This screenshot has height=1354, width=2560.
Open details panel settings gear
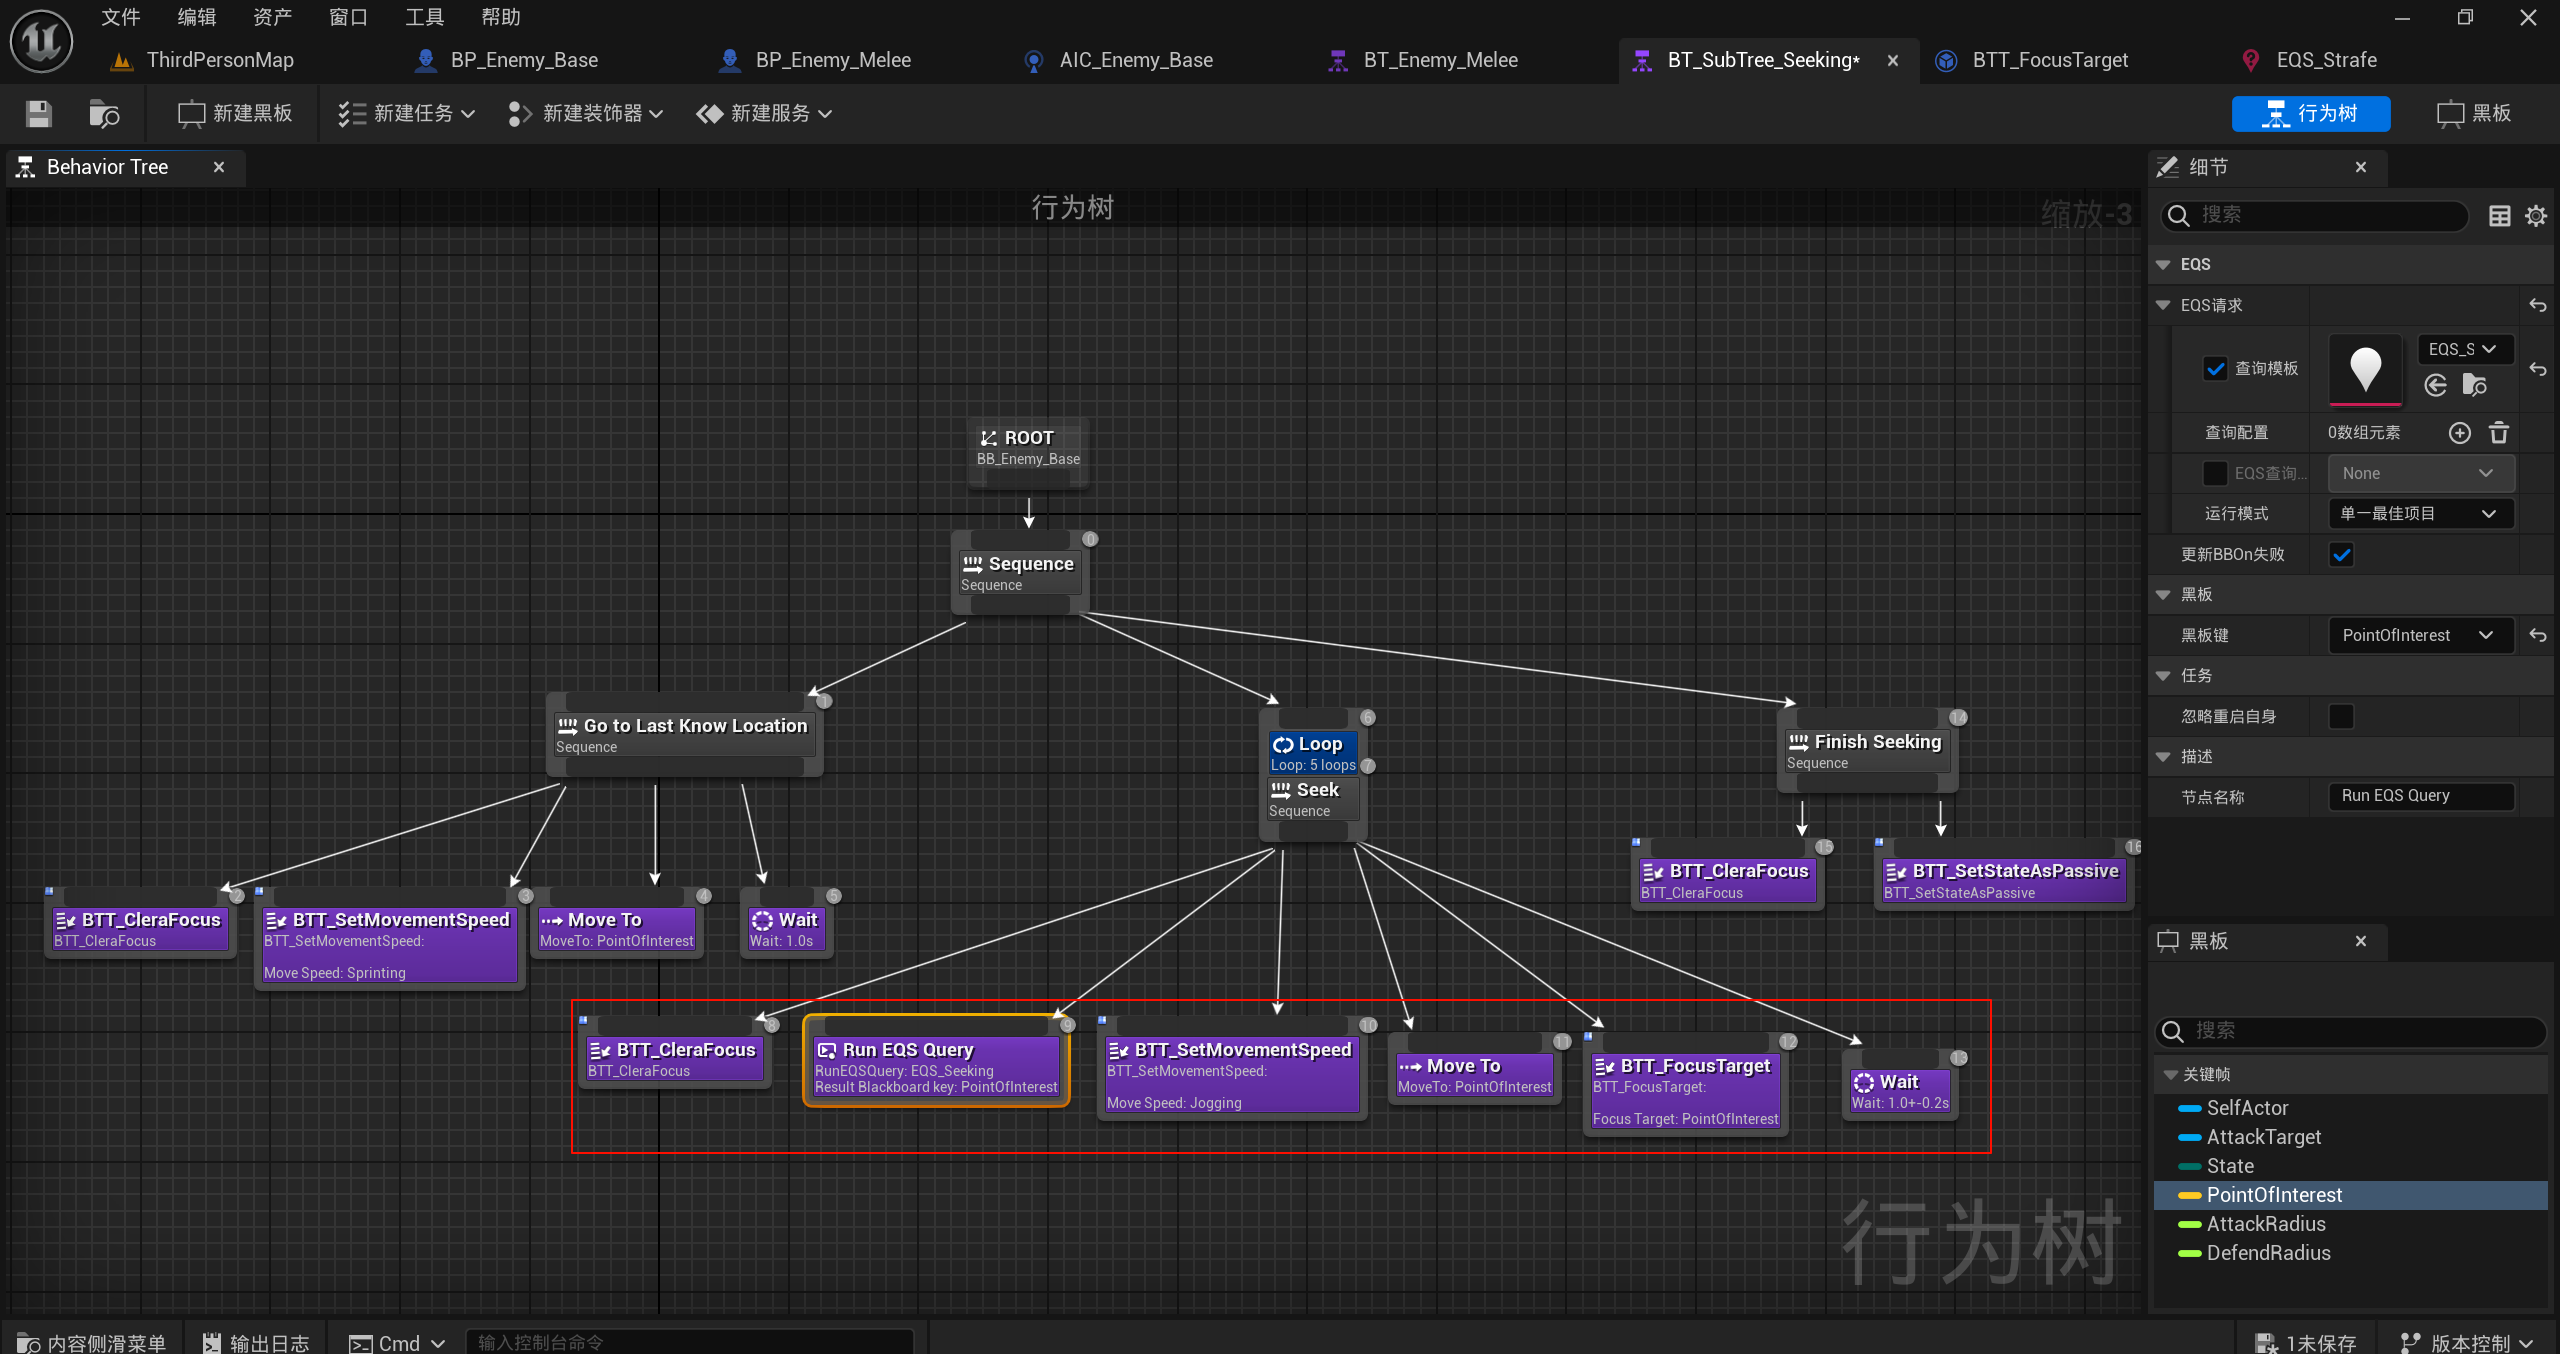tap(2535, 216)
